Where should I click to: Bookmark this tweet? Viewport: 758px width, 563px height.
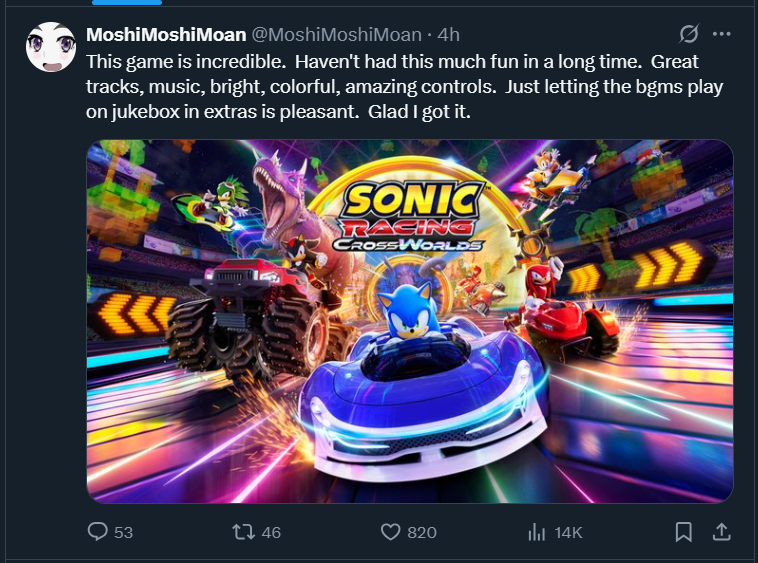click(683, 532)
